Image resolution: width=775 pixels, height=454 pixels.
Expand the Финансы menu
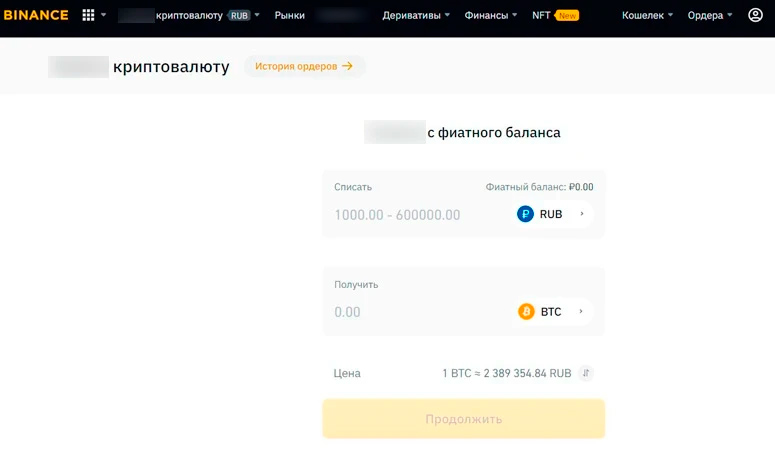[x=490, y=15]
